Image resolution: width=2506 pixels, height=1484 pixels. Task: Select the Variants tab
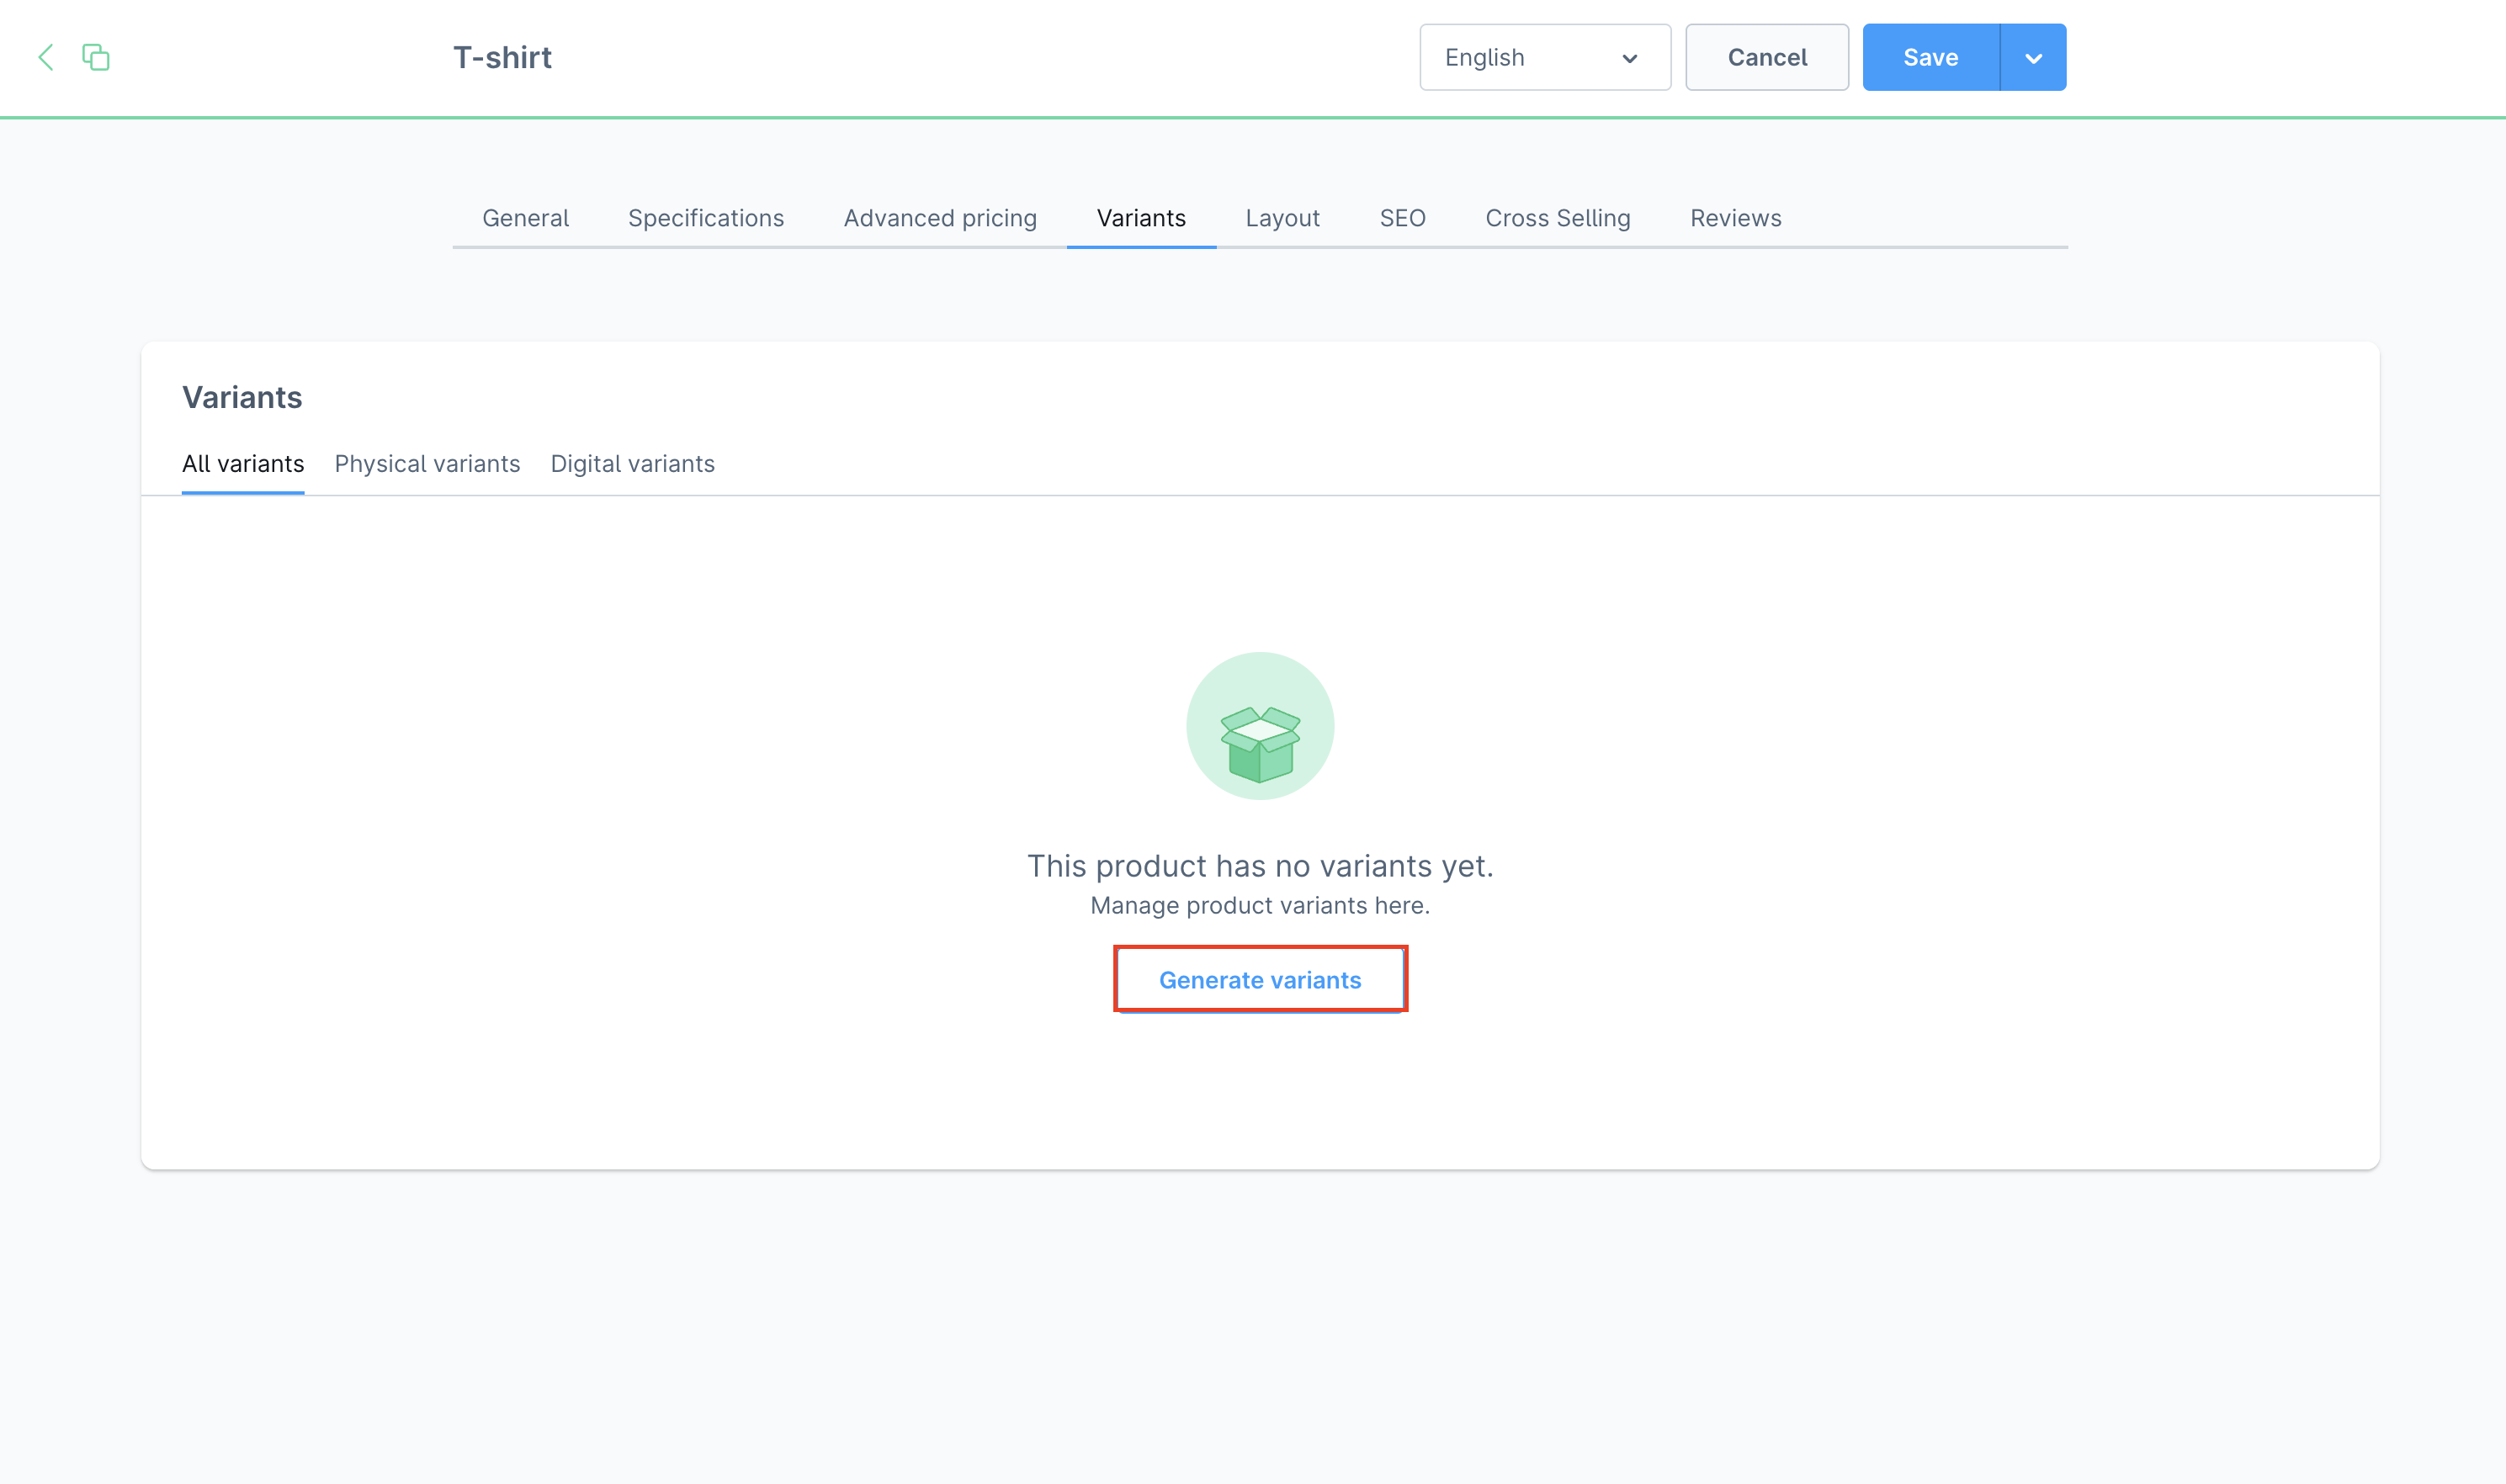tap(1140, 218)
